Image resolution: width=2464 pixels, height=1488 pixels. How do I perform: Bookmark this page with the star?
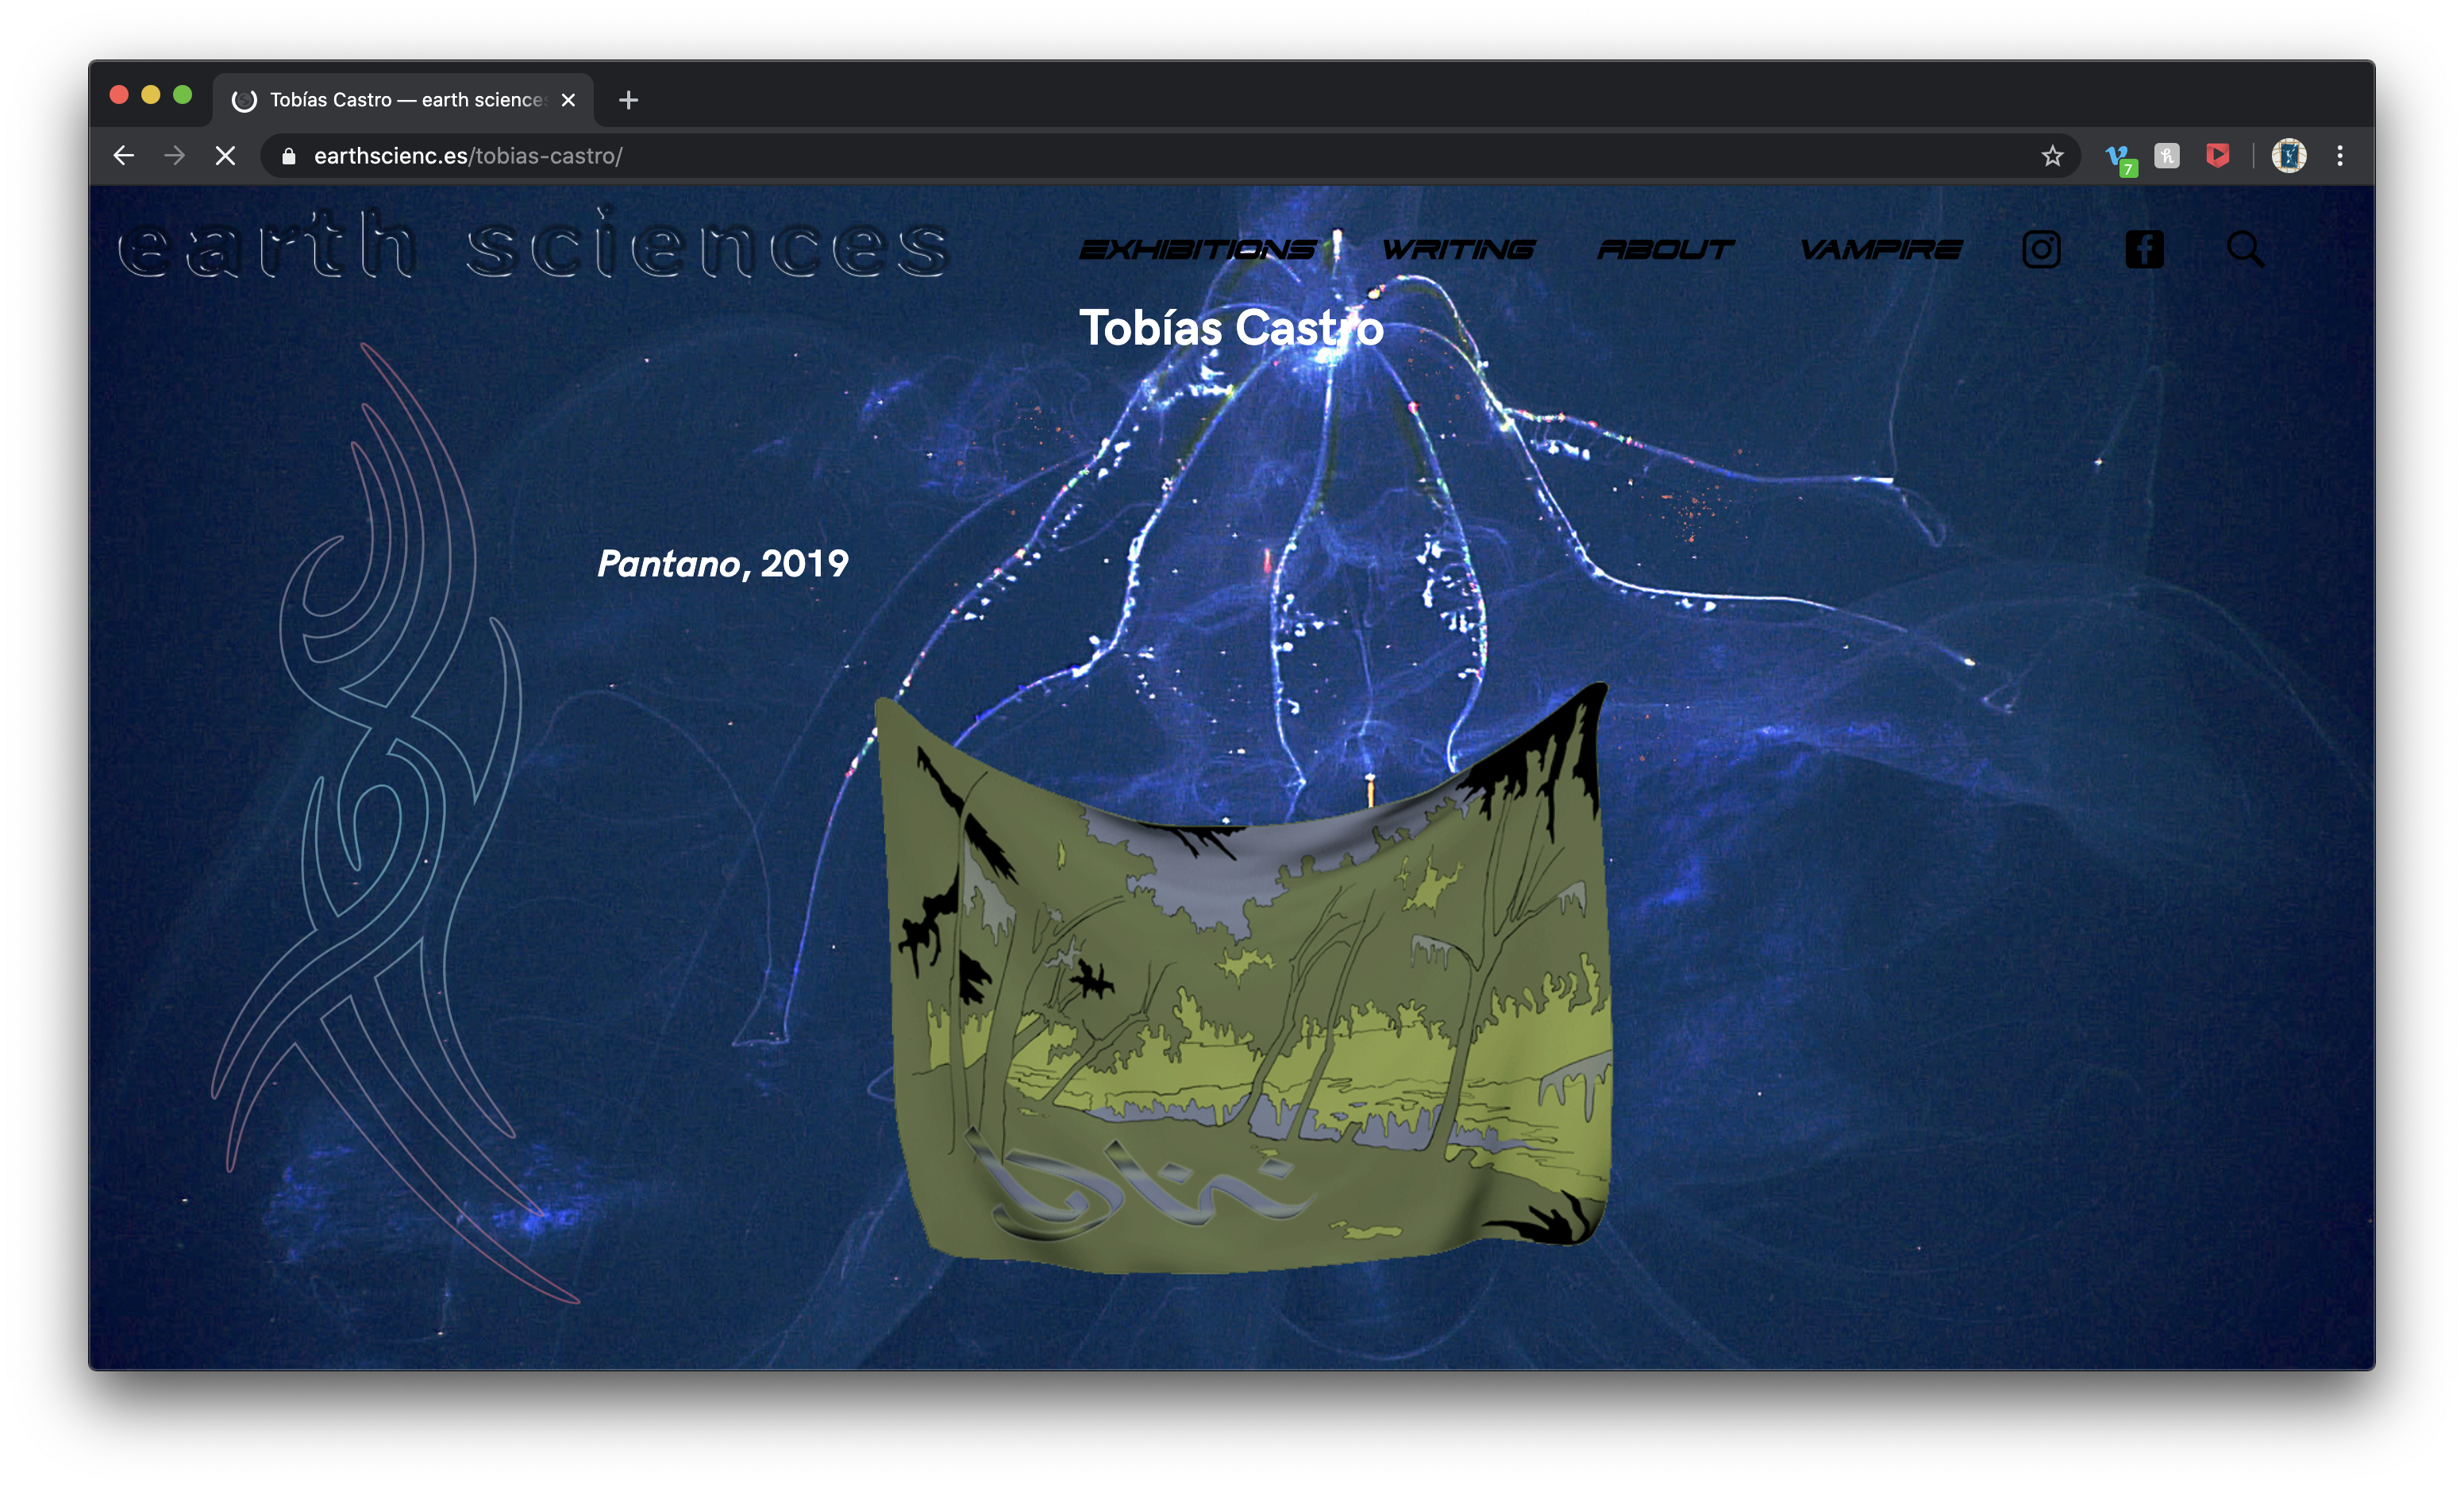[x=2052, y=156]
